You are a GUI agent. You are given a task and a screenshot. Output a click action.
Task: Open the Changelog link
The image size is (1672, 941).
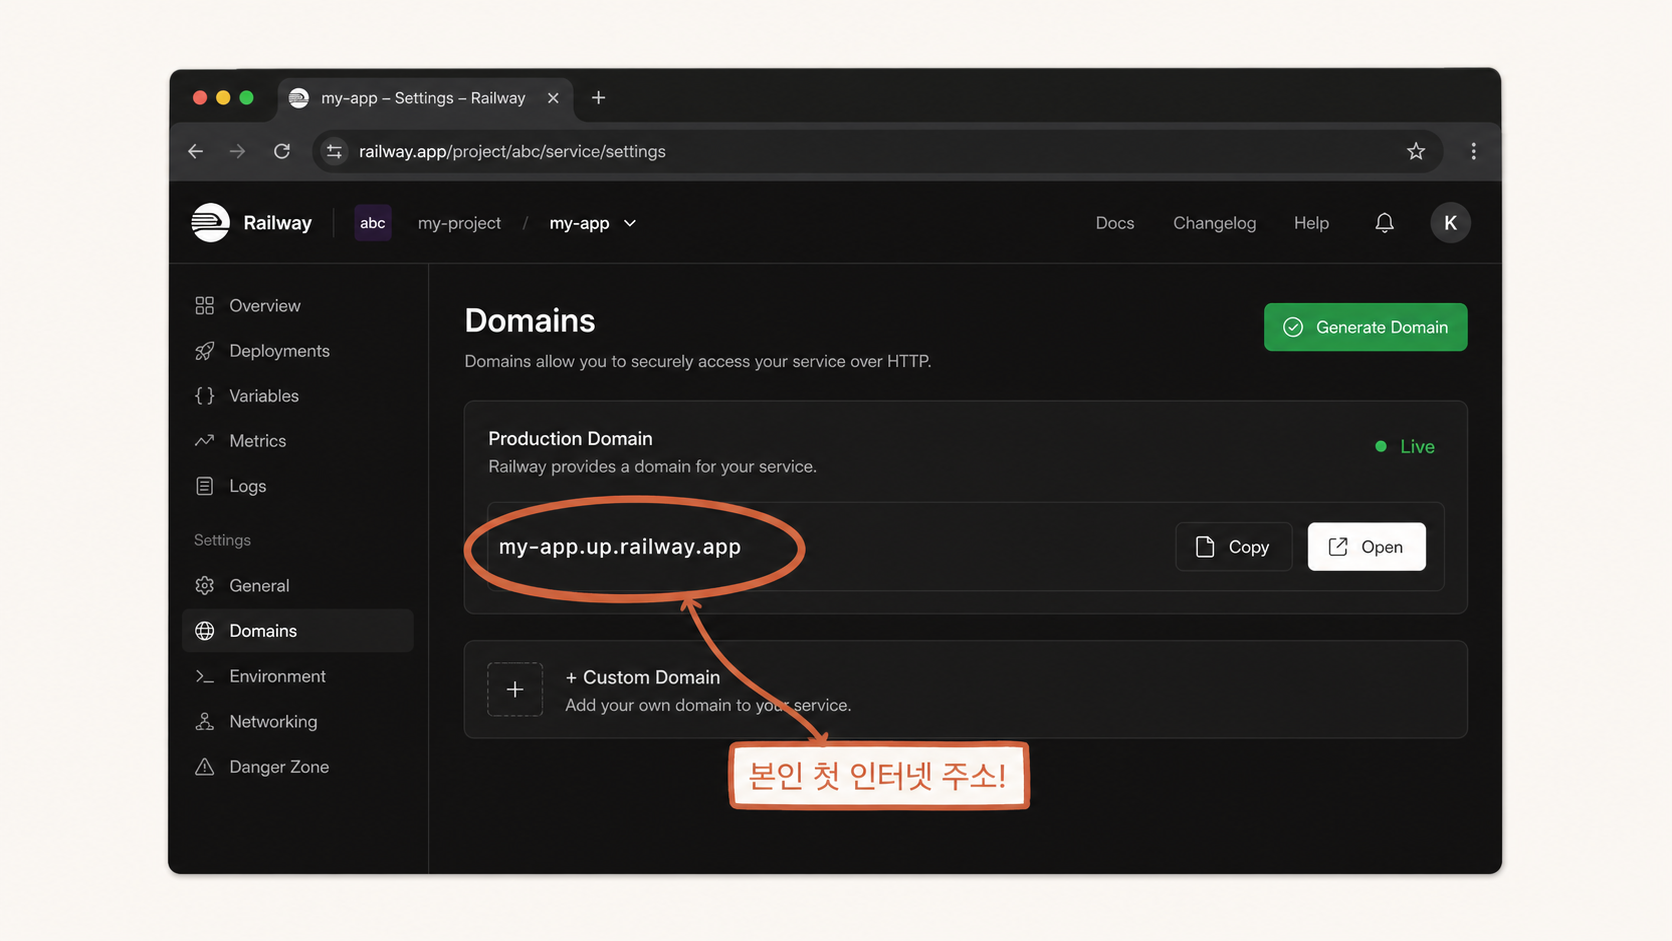pos(1214,223)
